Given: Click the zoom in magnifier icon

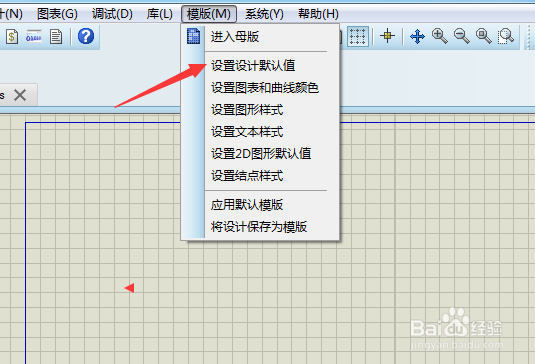Looking at the screenshot, I should (x=439, y=36).
